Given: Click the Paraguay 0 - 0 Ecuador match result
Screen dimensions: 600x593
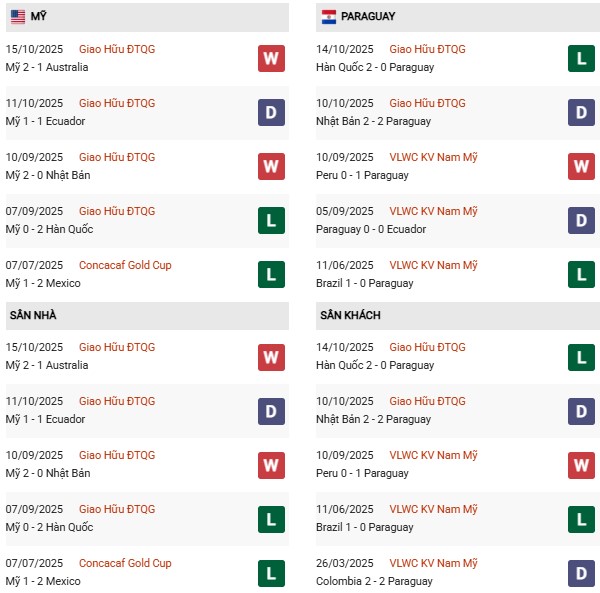Looking at the screenshot, I should click(x=373, y=229).
